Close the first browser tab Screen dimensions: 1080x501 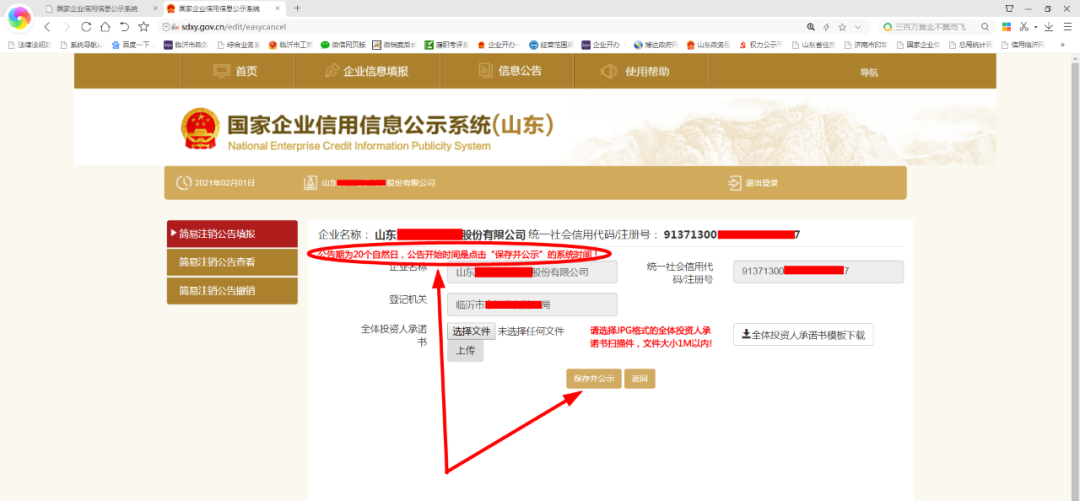pyautogui.click(x=154, y=9)
